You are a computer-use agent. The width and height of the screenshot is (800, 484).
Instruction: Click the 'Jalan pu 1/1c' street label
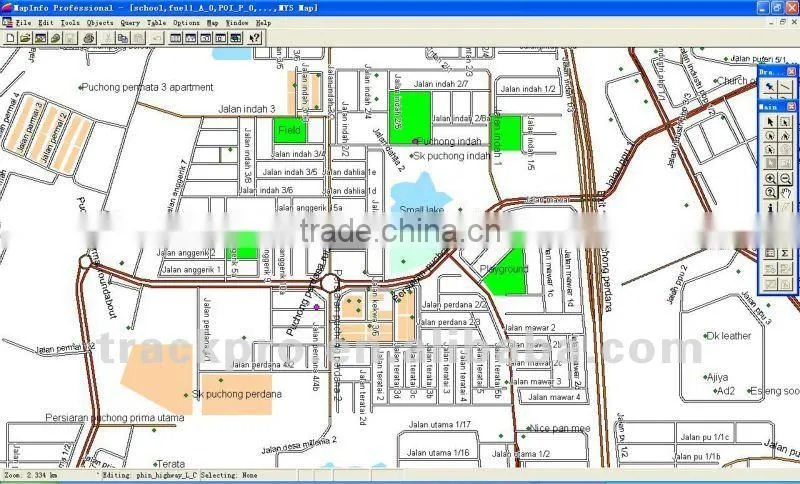705,437
